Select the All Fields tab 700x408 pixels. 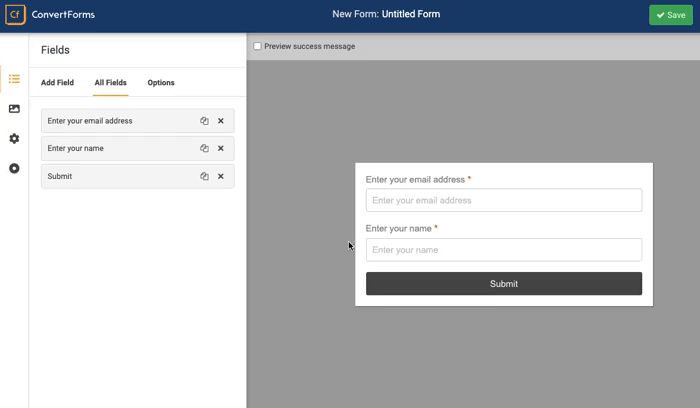[x=110, y=83]
